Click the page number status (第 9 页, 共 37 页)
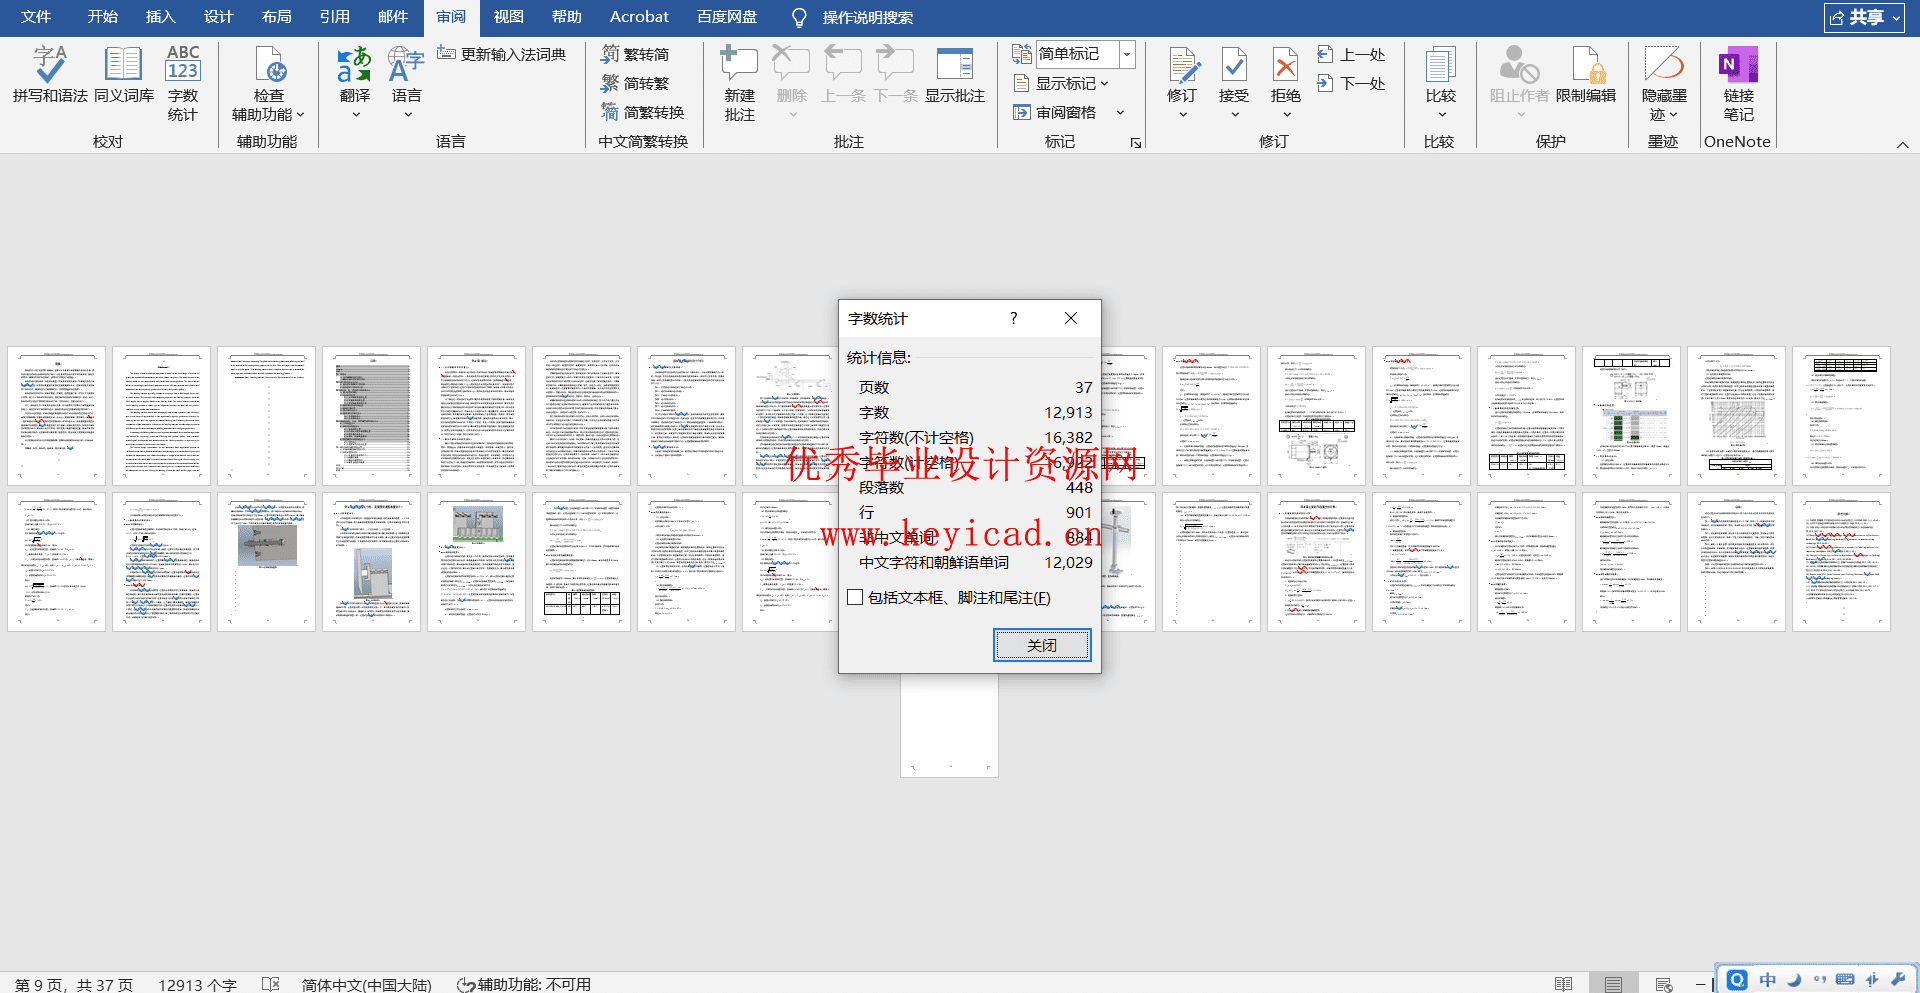The width and height of the screenshot is (1920, 993). [74, 985]
